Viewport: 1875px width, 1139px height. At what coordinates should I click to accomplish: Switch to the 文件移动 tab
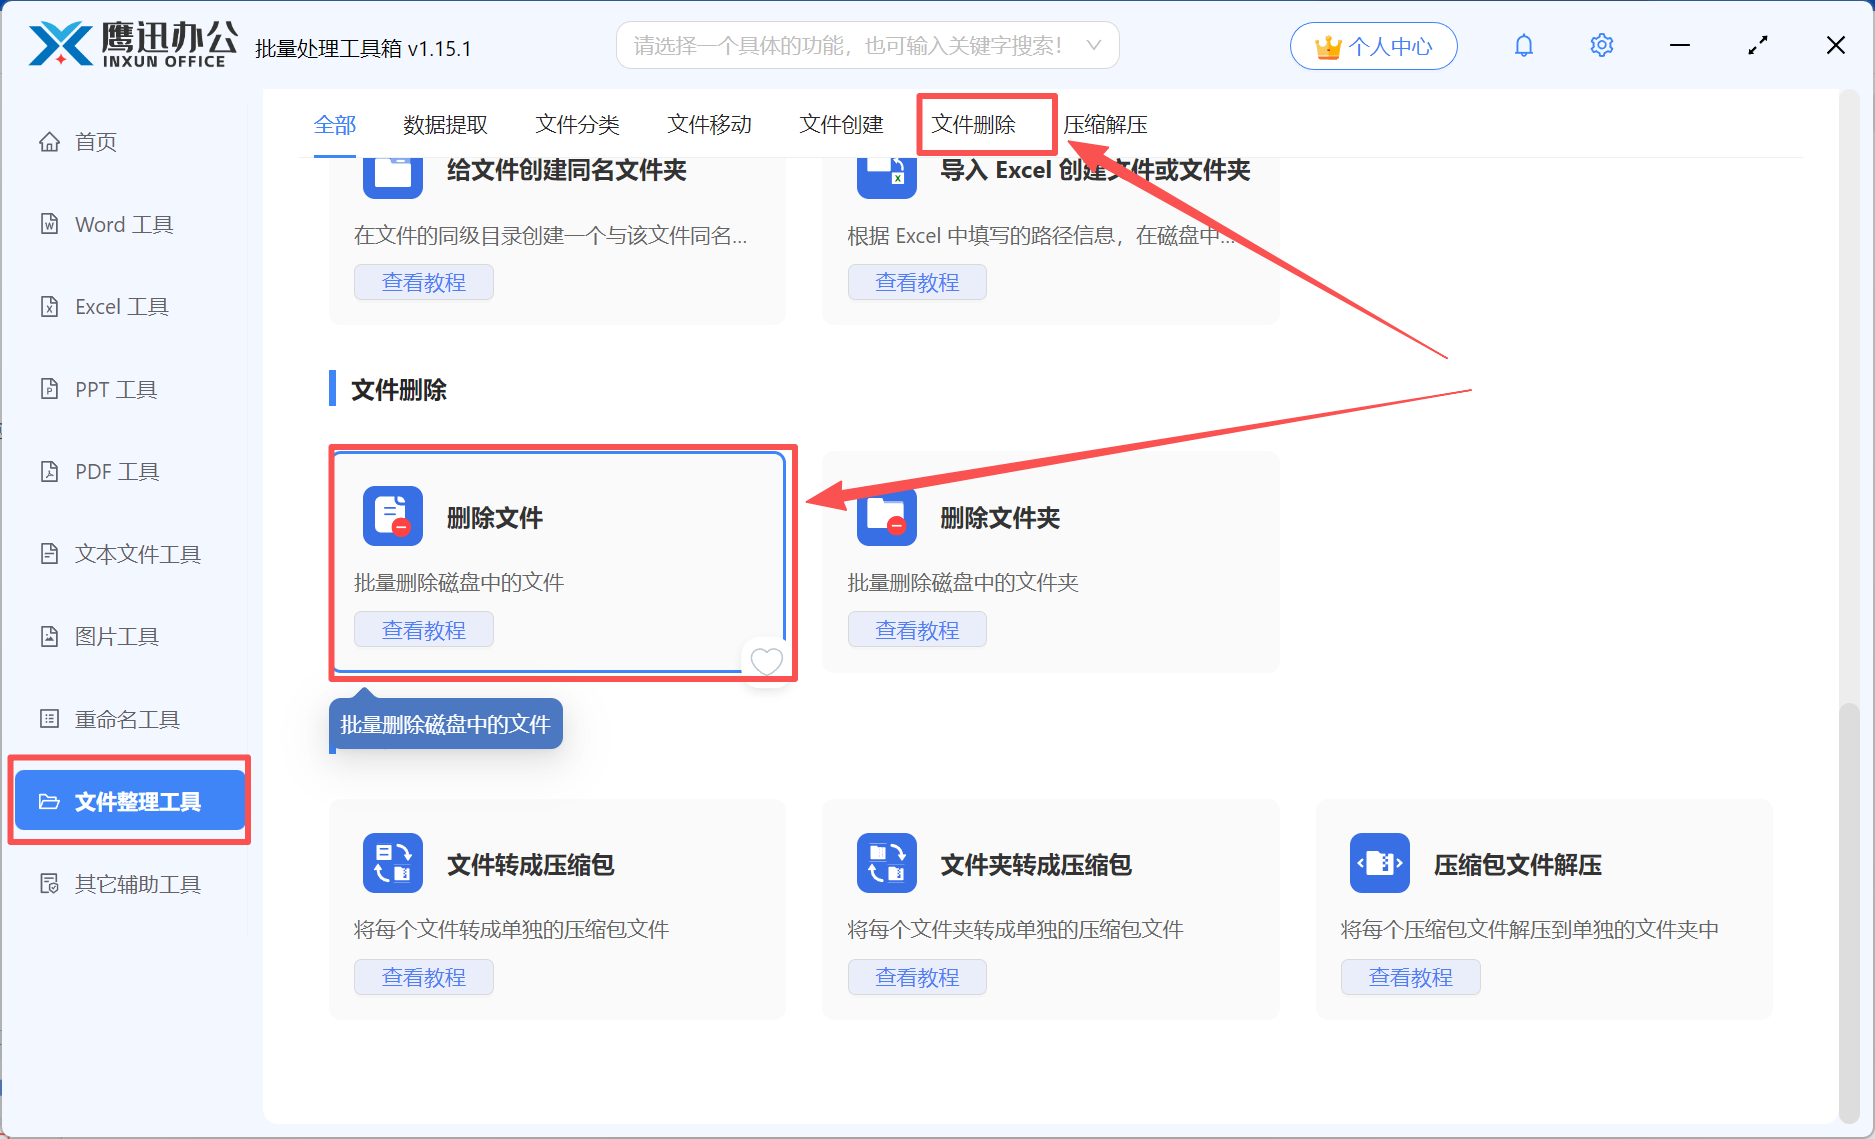pyautogui.click(x=709, y=125)
